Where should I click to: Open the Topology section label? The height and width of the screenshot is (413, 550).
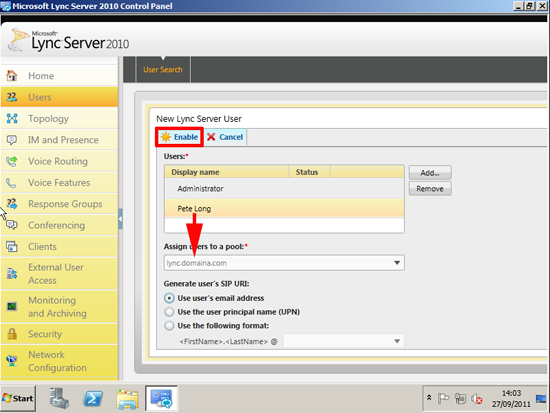click(x=48, y=119)
